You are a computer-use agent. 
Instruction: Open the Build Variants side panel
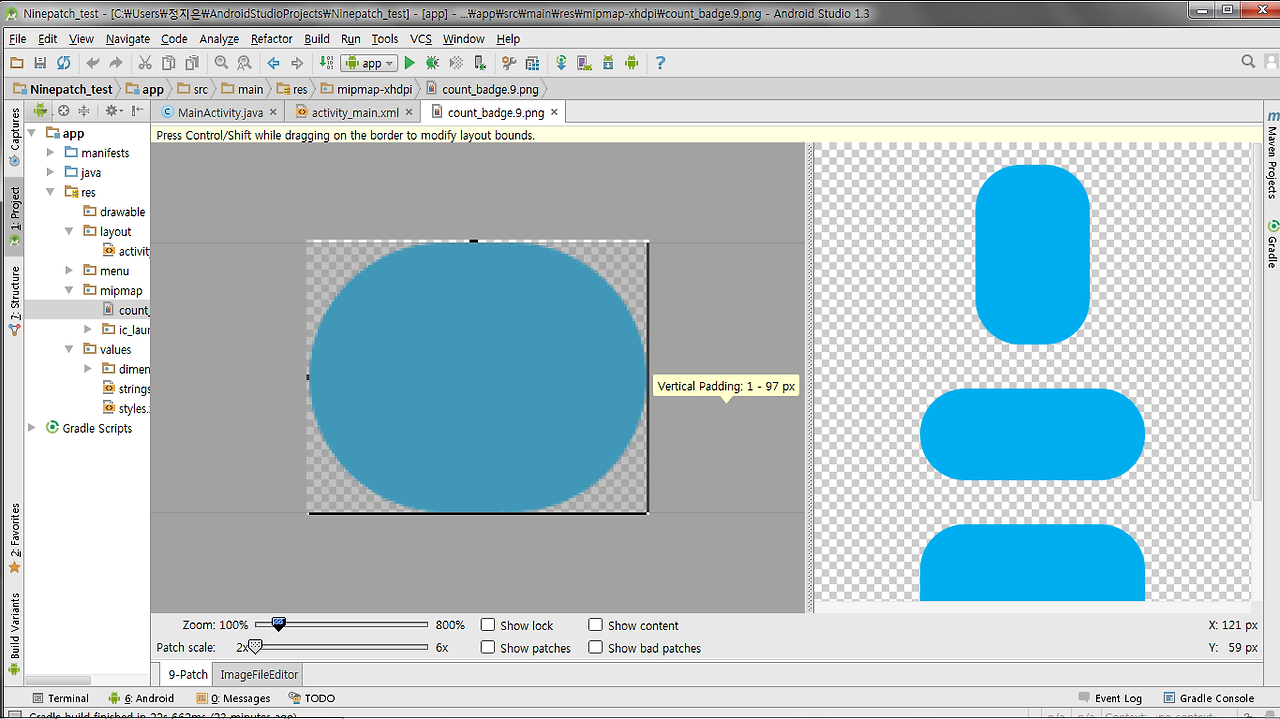point(14,634)
